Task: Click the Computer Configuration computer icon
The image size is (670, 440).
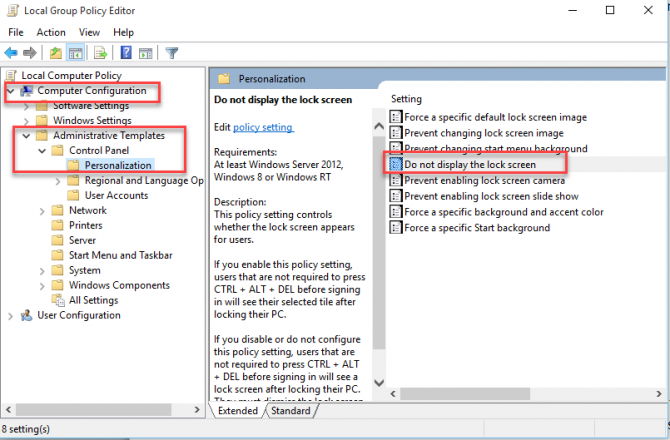Action: (26, 91)
